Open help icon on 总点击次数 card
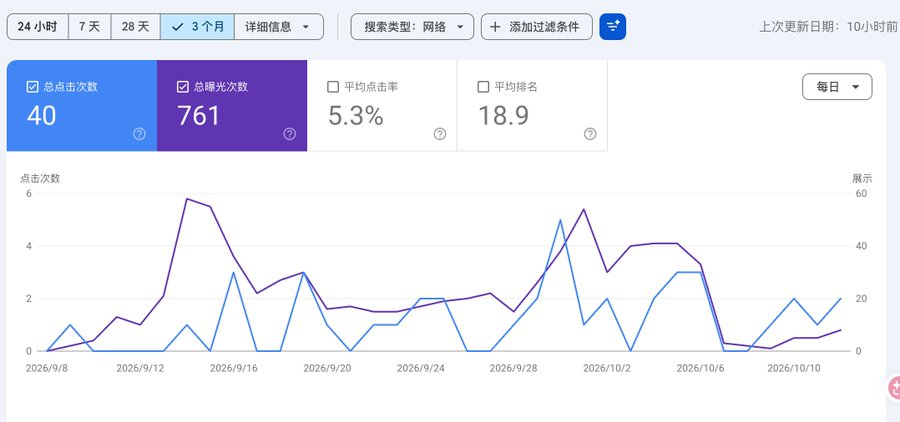Screen dimensions: 900x422 click(x=139, y=134)
